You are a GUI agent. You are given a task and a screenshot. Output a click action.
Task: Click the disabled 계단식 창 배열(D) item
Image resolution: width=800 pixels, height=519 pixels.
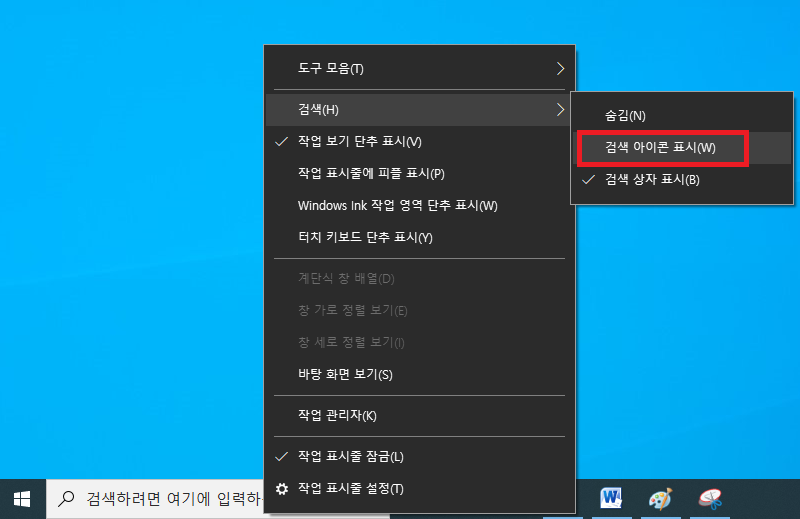(419, 279)
